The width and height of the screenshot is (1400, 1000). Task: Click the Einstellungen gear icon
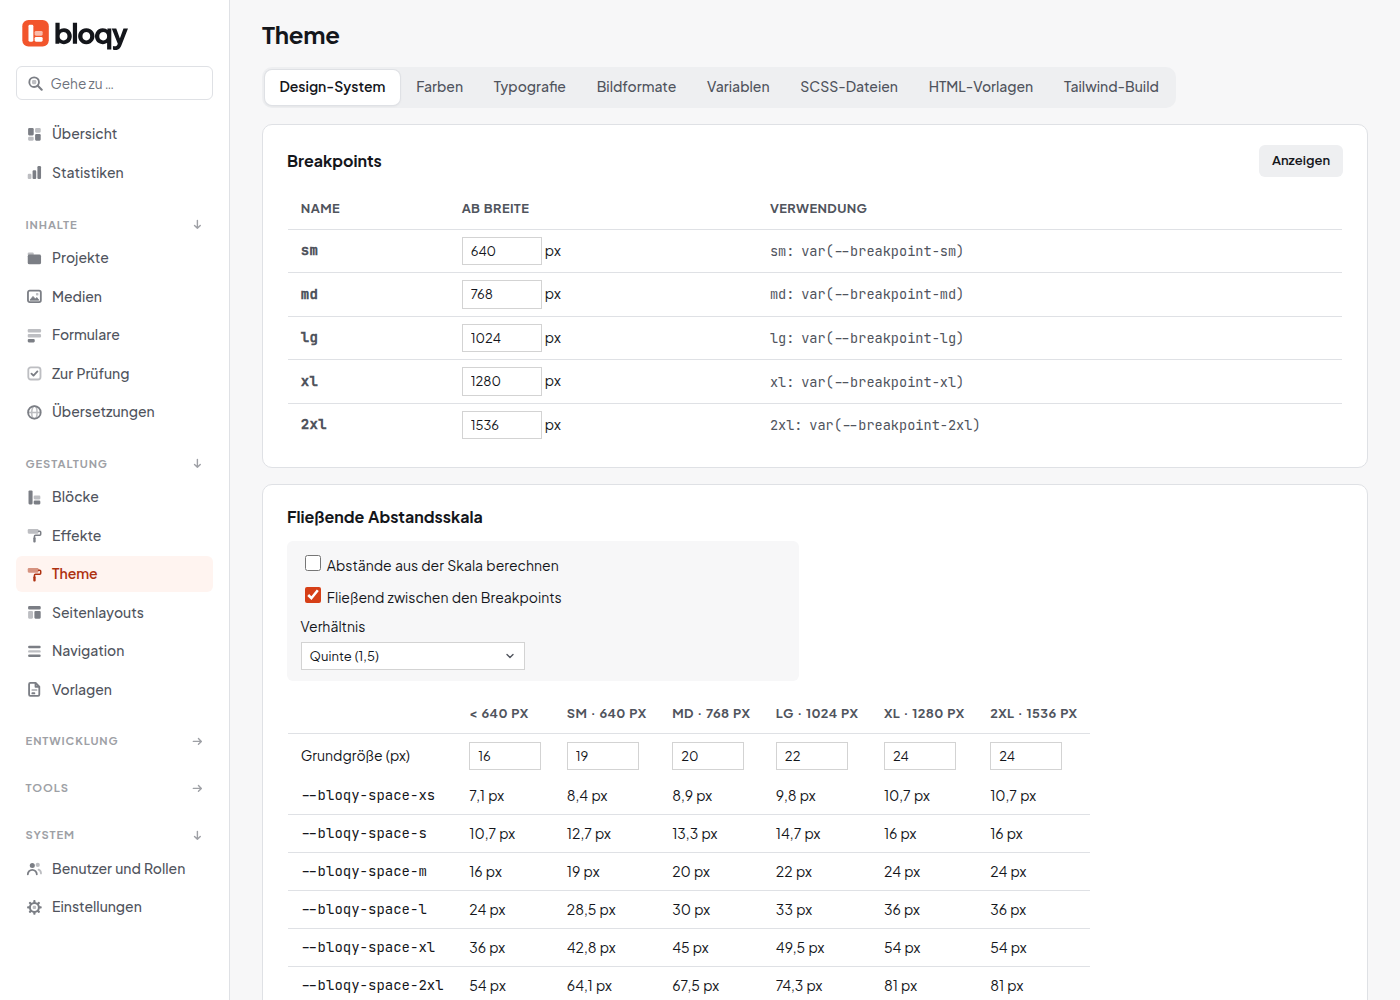click(x=34, y=907)
